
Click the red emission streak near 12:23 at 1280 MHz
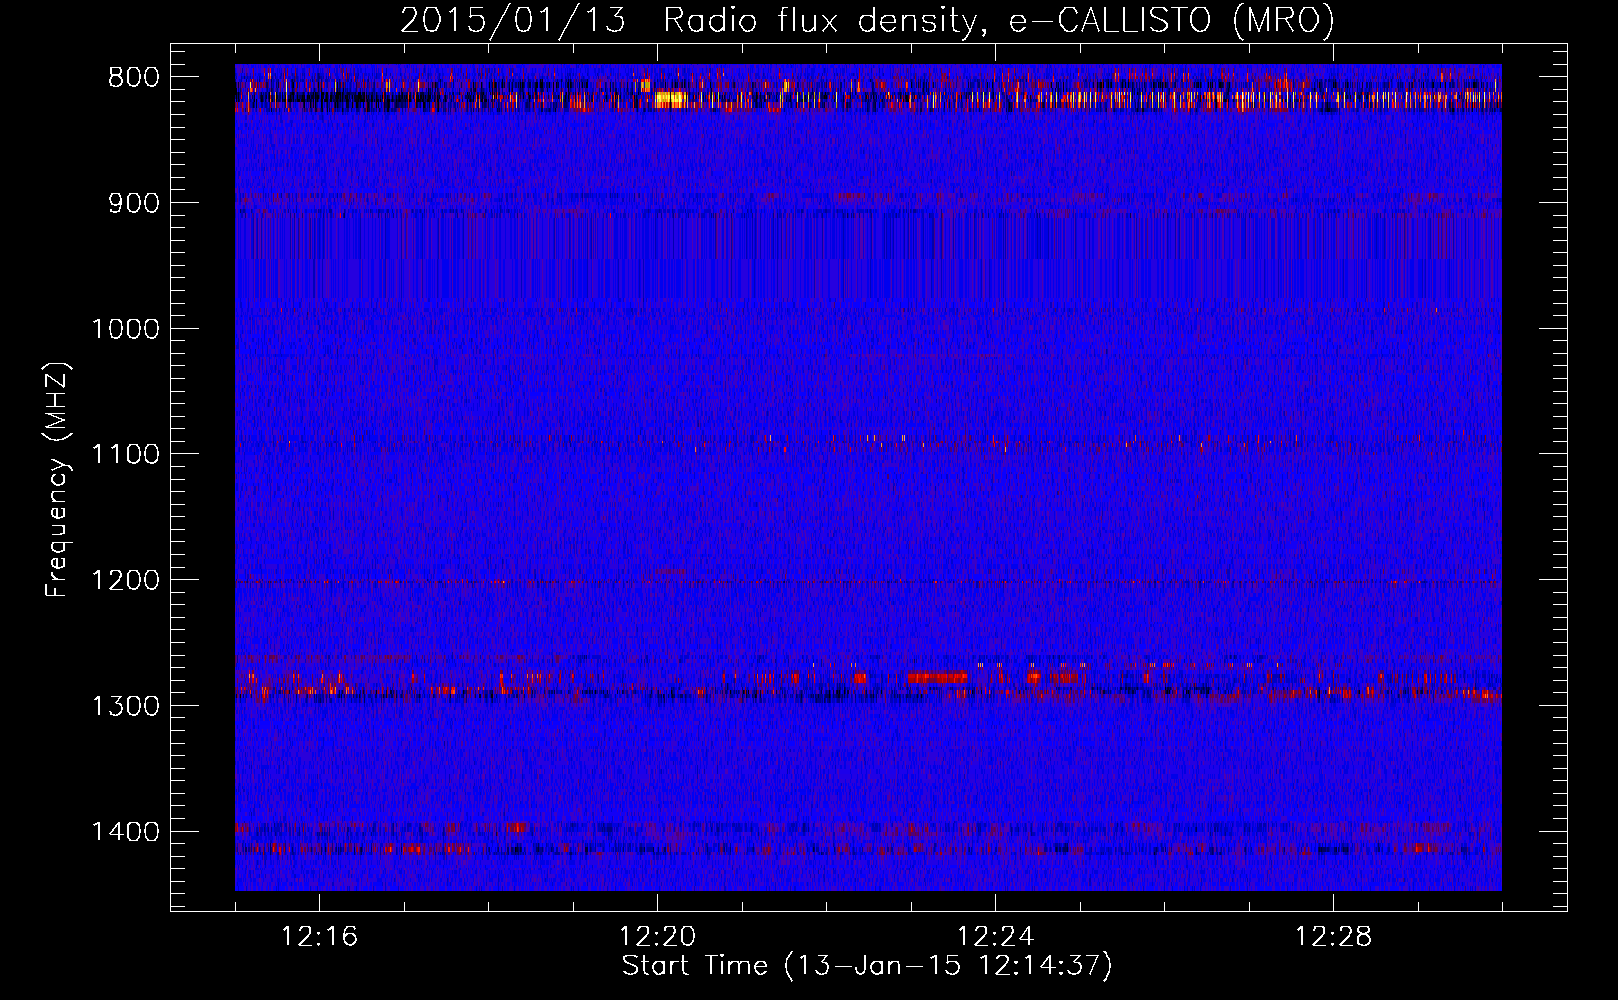tap(937, 677)
